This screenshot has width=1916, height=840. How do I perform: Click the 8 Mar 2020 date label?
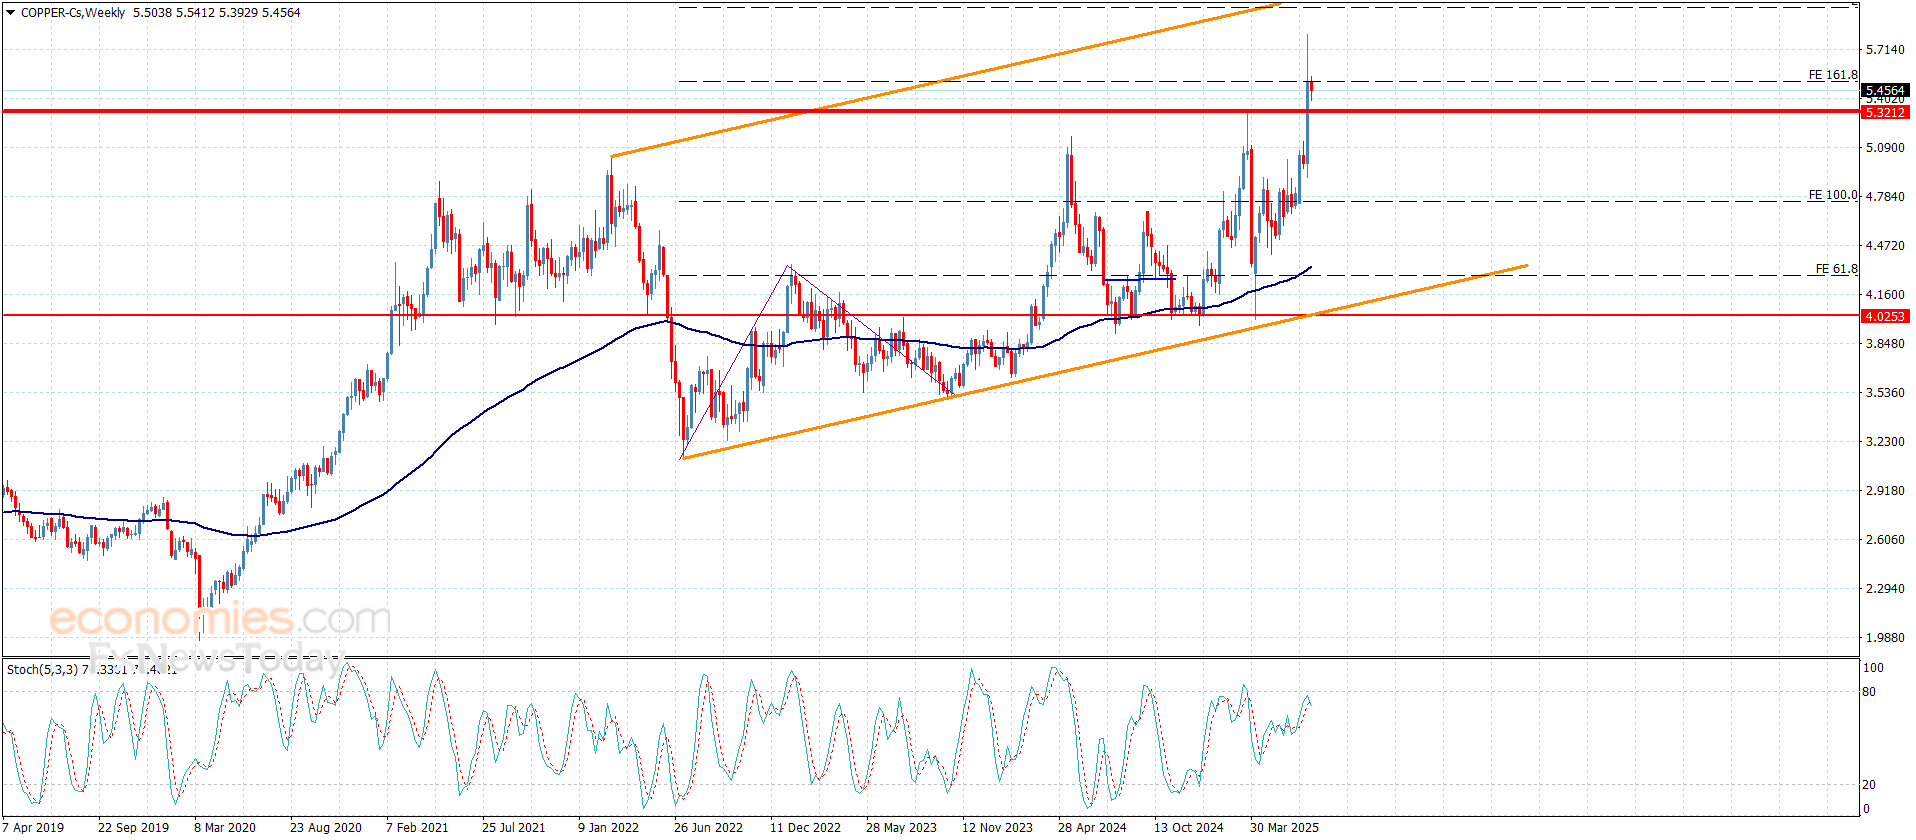point(225,827)
